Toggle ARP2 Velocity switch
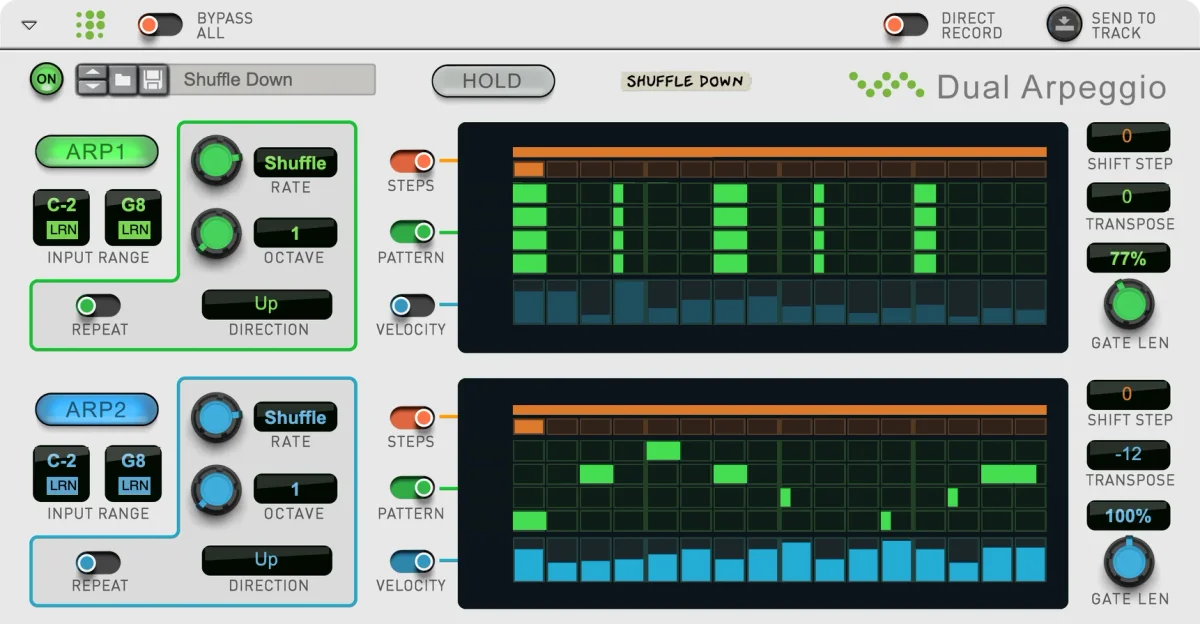The height and width of the screenshot is (624, 1200). point(412,561)
